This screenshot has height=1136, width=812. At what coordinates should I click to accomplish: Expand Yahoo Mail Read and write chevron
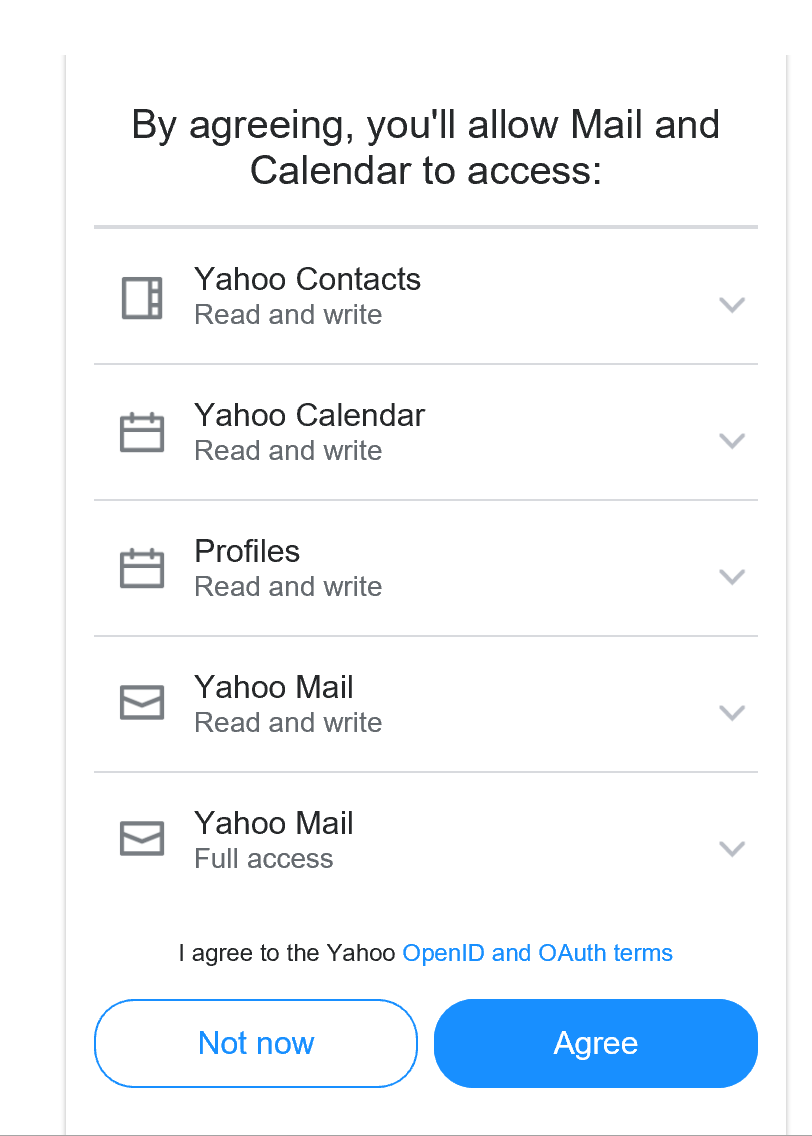(732, 713)
